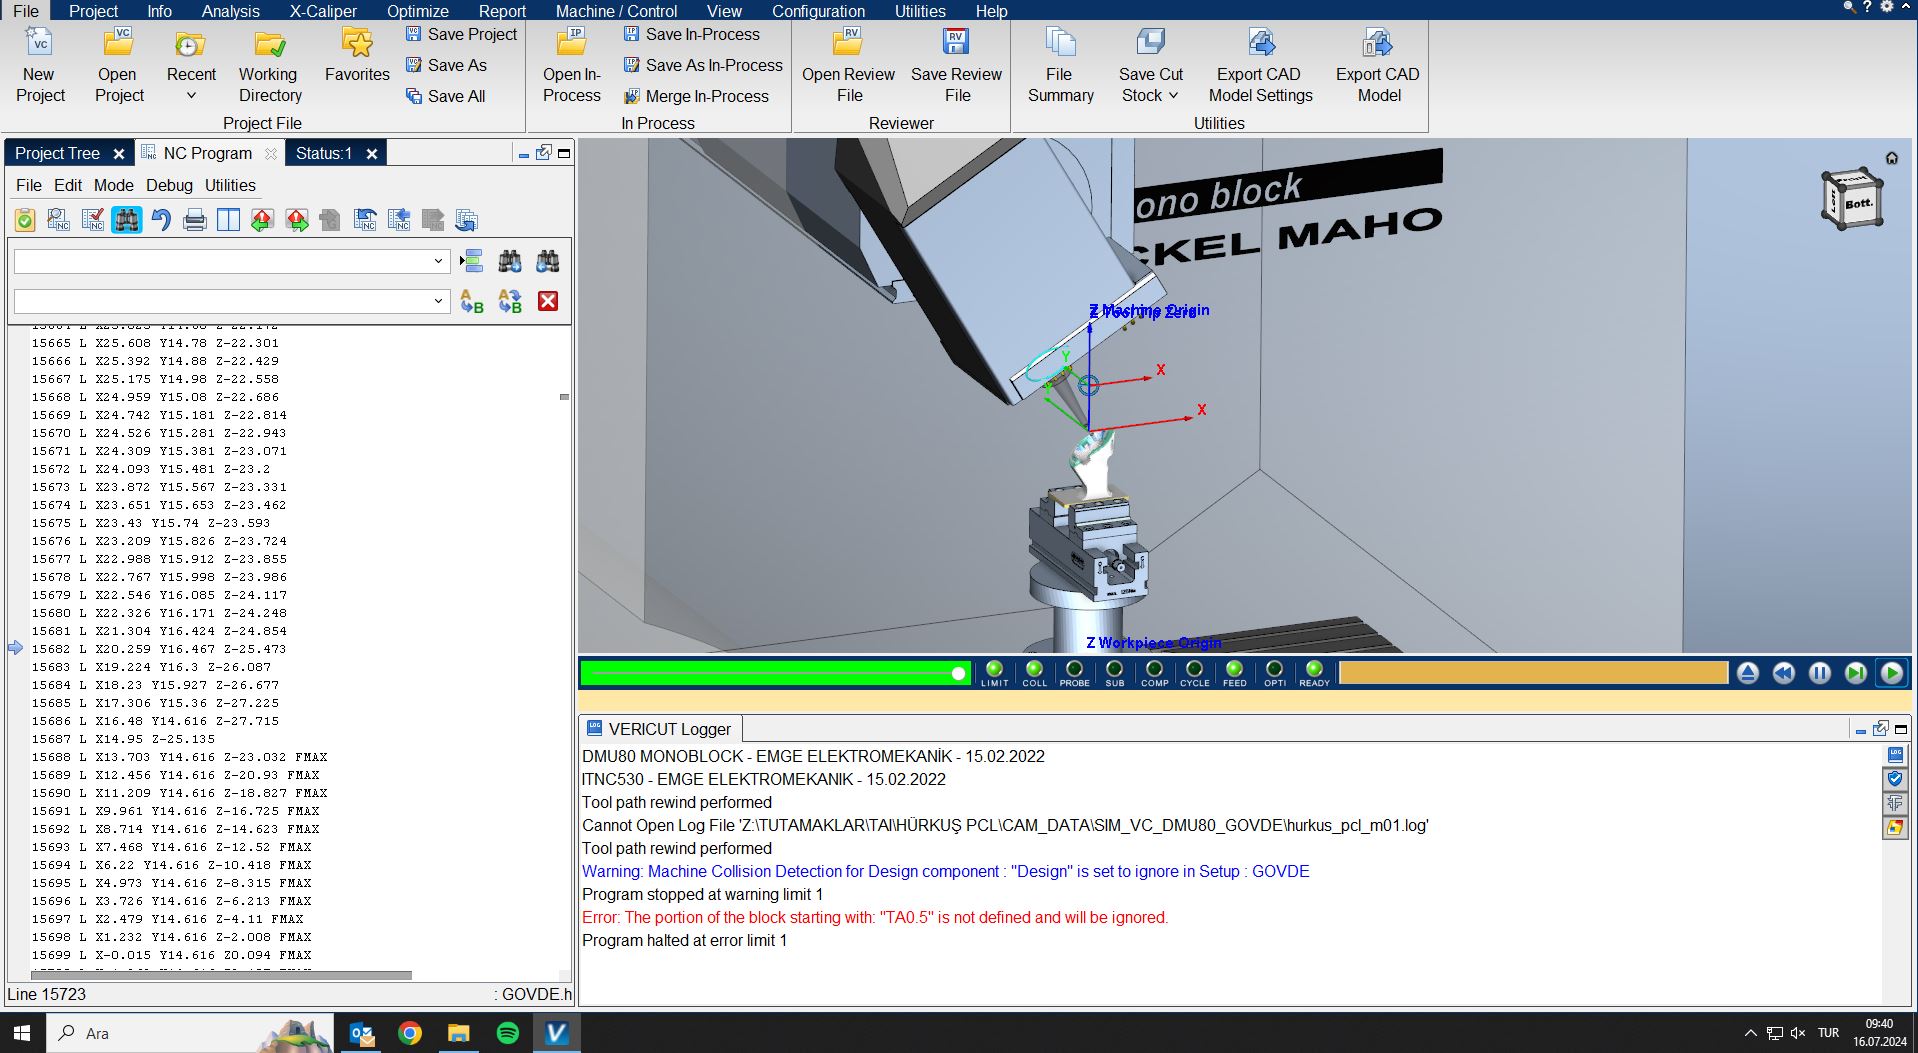
Task: Expand the Recent projects dropdown
Action: [191, 96]
